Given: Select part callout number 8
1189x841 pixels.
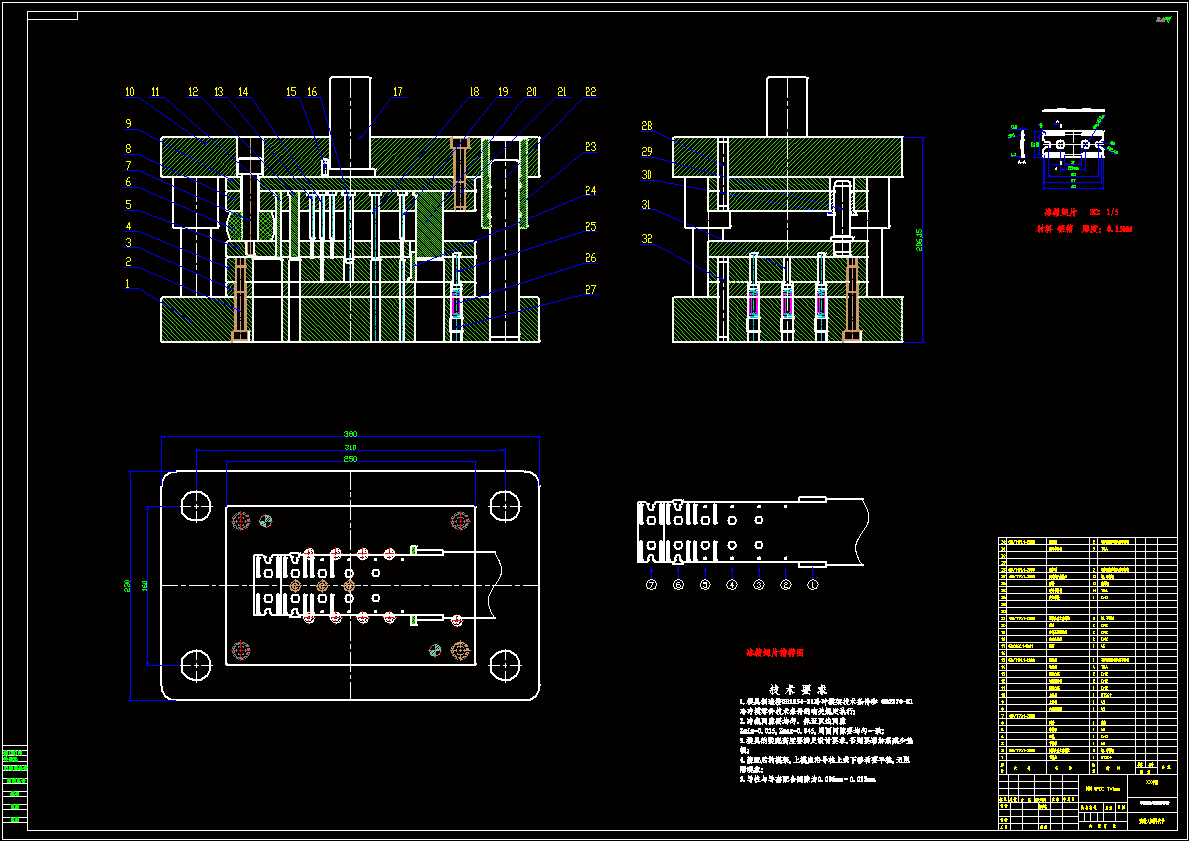Looking at the screenshot, I should coord(128,149).
